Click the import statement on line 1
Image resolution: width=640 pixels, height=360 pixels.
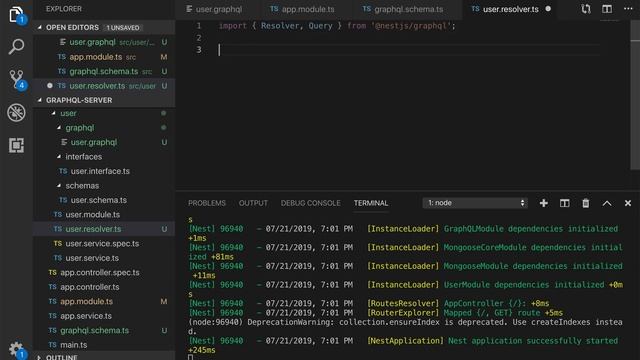tap(337, 26)
